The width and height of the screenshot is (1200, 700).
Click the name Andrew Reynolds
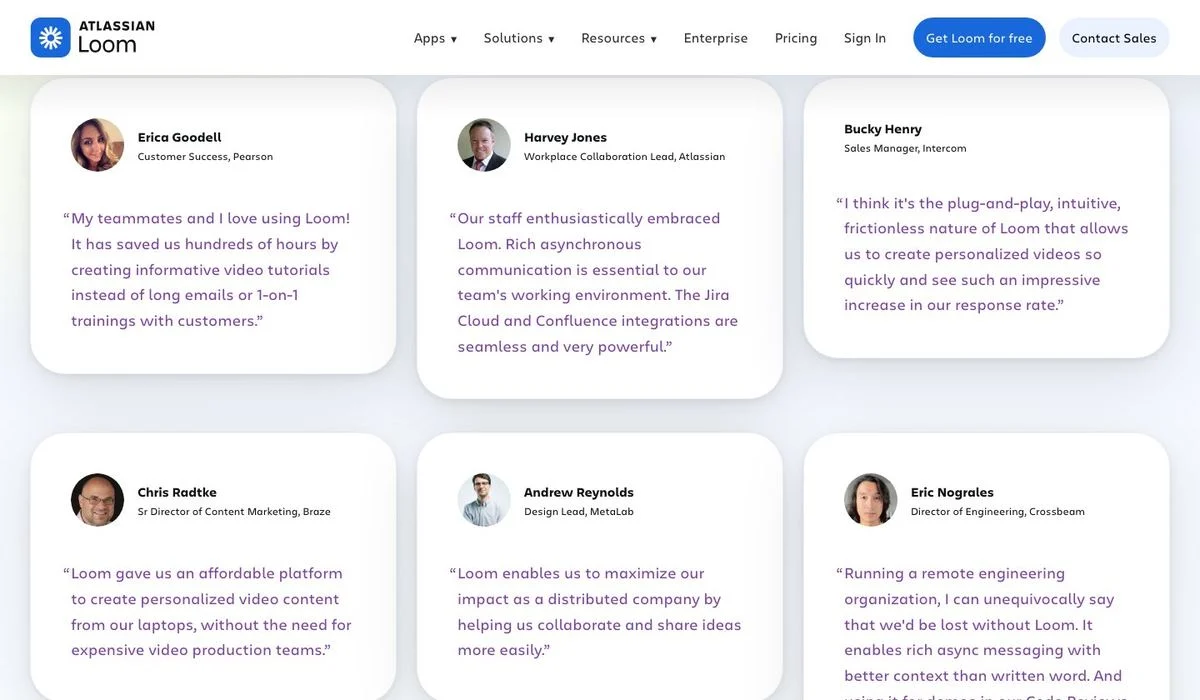click(579, 492)
